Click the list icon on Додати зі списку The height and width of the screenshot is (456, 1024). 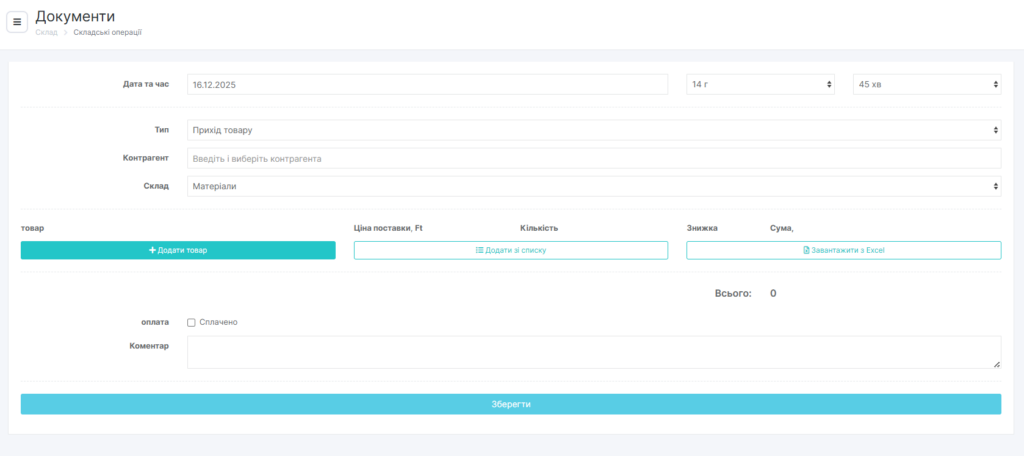479,250
